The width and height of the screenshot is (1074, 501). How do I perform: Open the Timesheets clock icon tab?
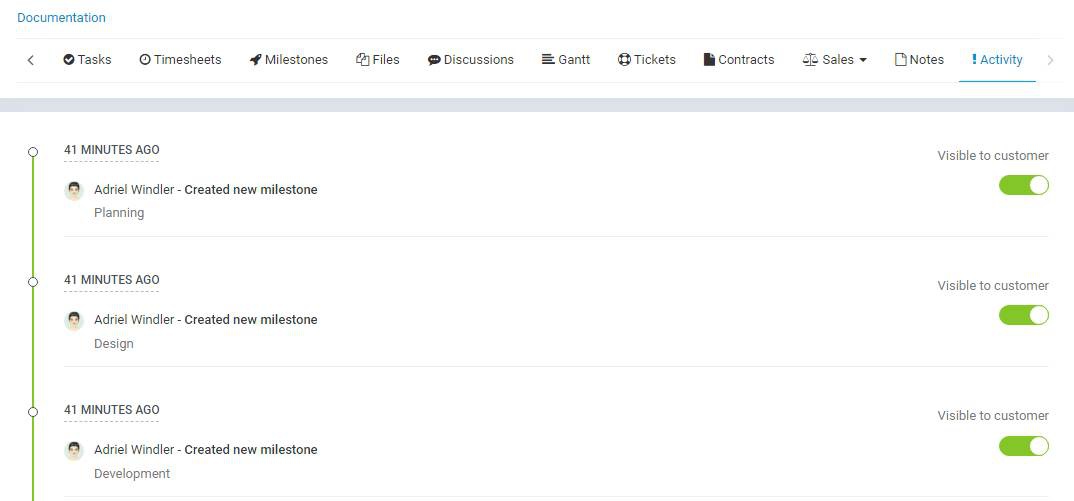[x=180, y=60]
